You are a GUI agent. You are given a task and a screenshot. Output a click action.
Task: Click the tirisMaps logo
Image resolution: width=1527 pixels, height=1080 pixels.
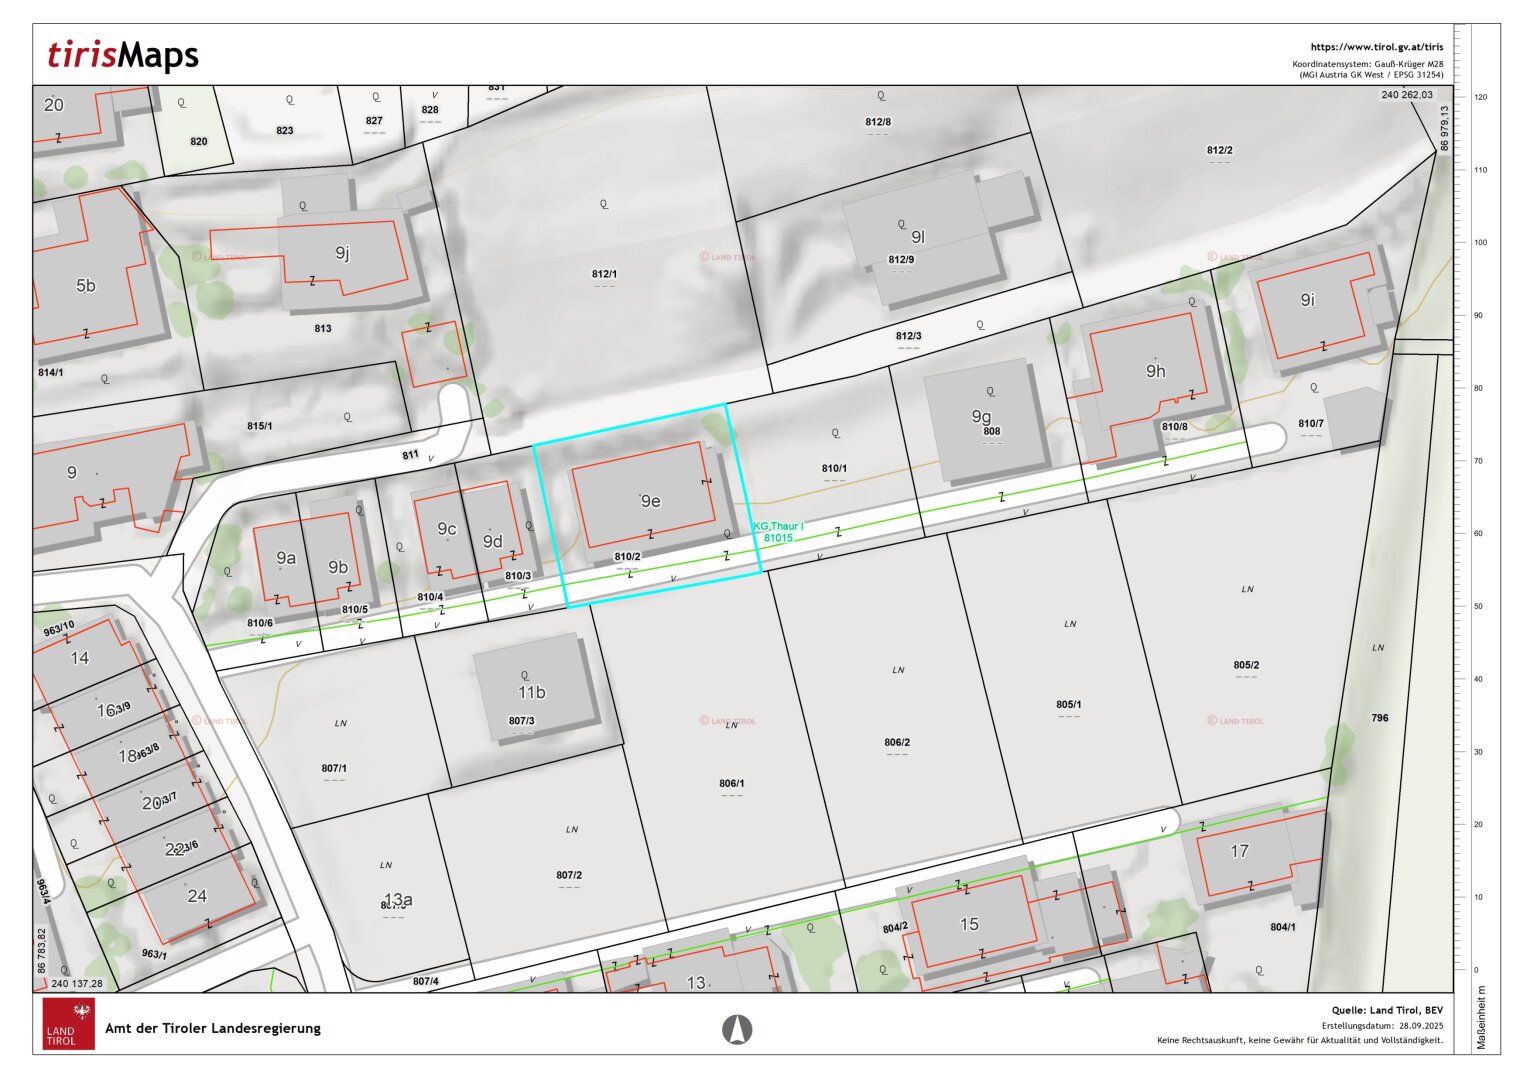pos(123,55)
